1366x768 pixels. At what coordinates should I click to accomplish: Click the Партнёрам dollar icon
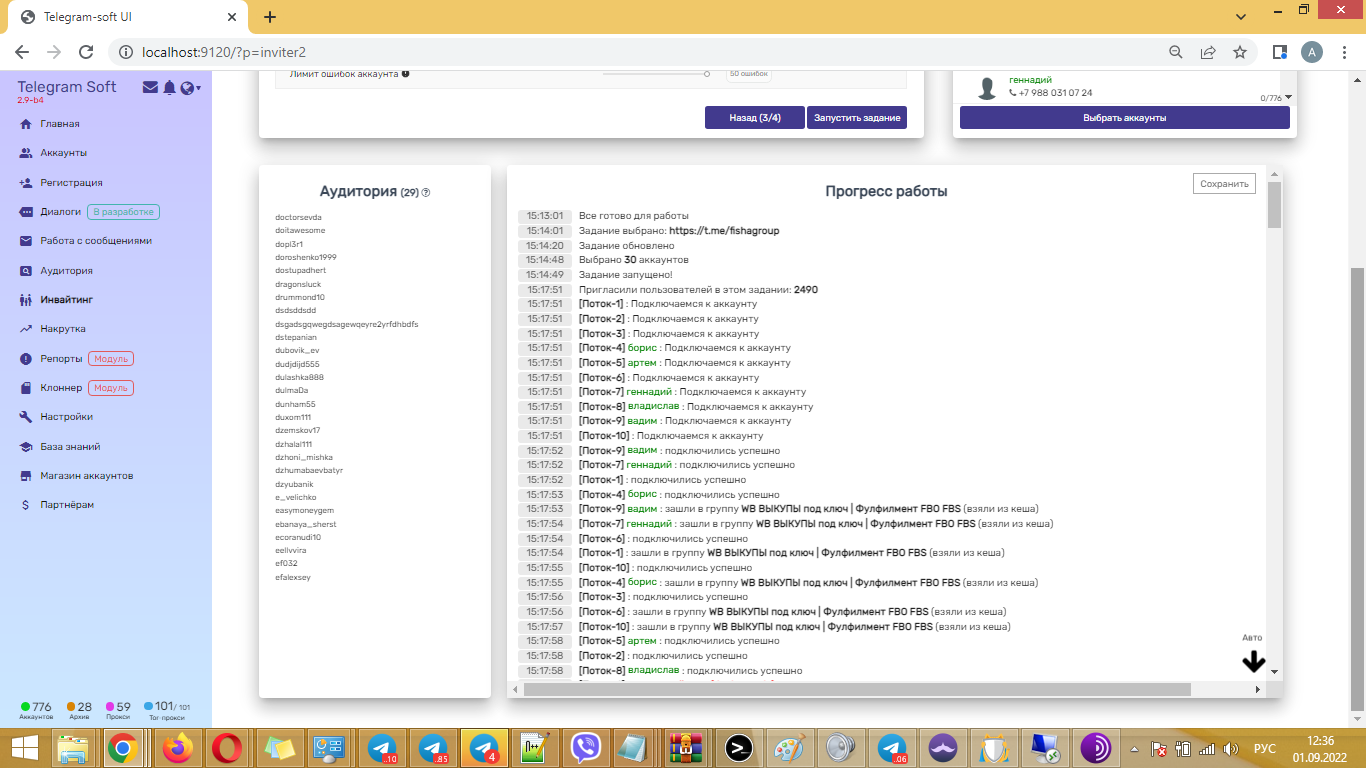click(25, 505)
